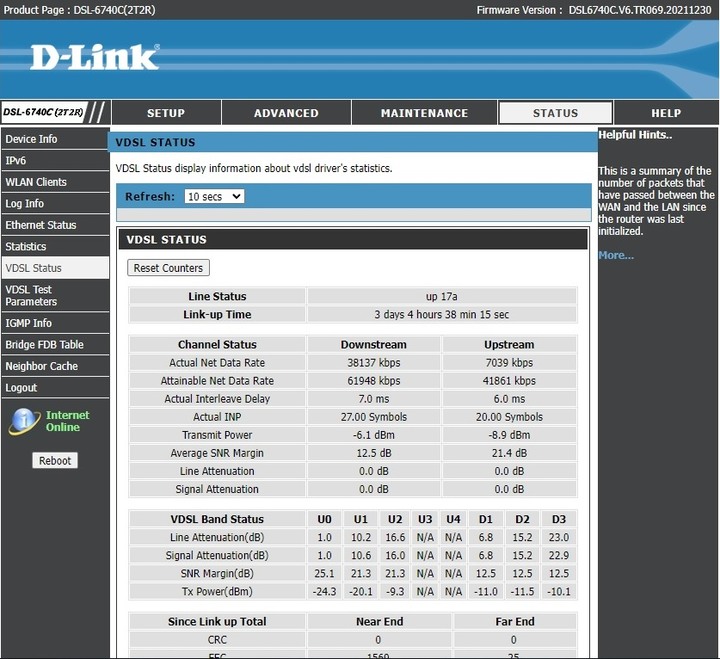Click the 'Actual Net Data Rate' label
720x659 pixels.
[217, 363]
